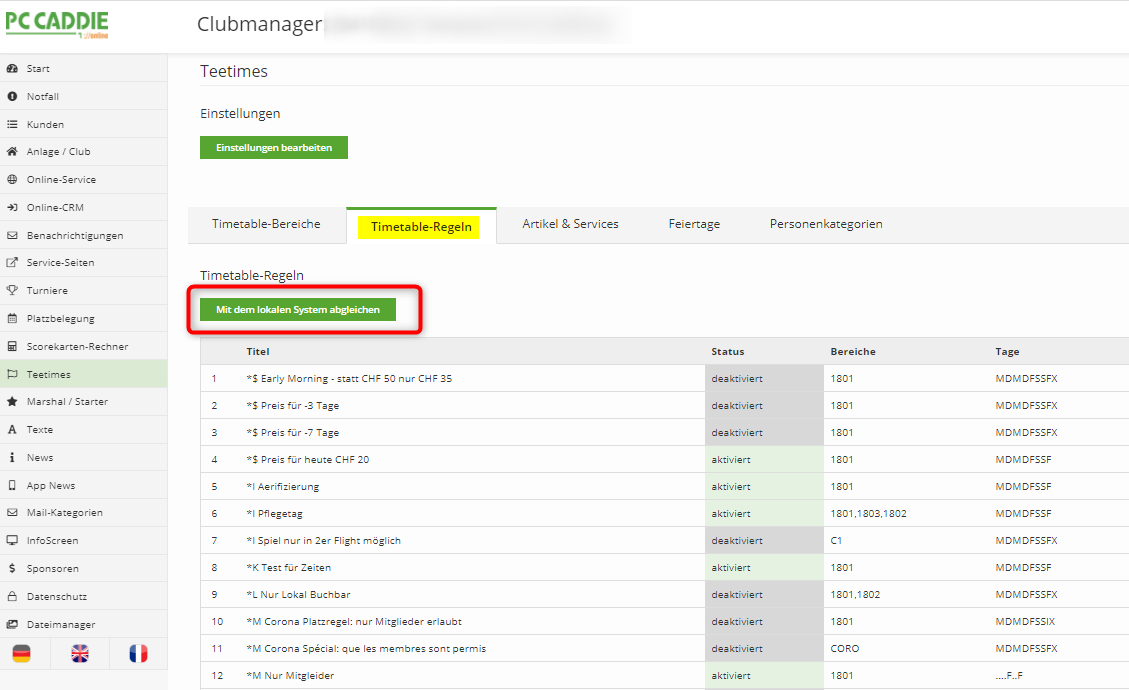The height and width of the screenshot is (690, 1129).
Task: Click the Sponsoren dollar icon
Action: pos(12,568)
